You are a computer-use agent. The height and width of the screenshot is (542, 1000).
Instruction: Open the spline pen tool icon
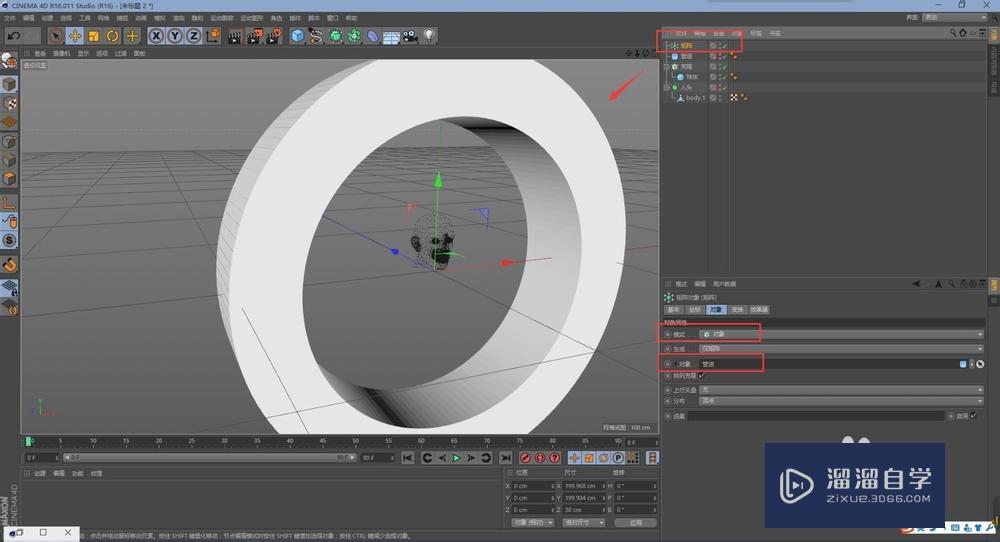coord(316,36)
